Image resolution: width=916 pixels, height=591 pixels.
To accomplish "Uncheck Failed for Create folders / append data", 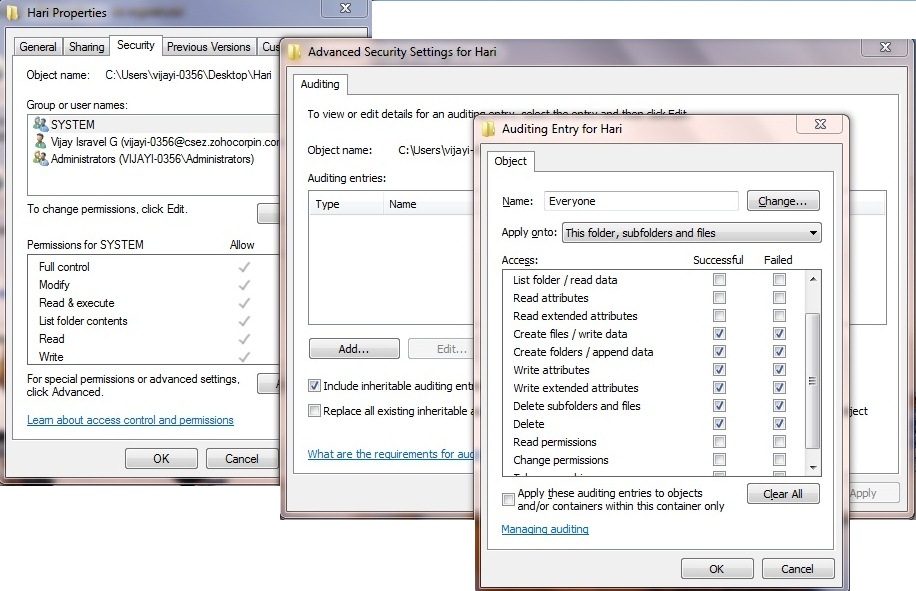I will pyautogui.click(x=779, y=352).
